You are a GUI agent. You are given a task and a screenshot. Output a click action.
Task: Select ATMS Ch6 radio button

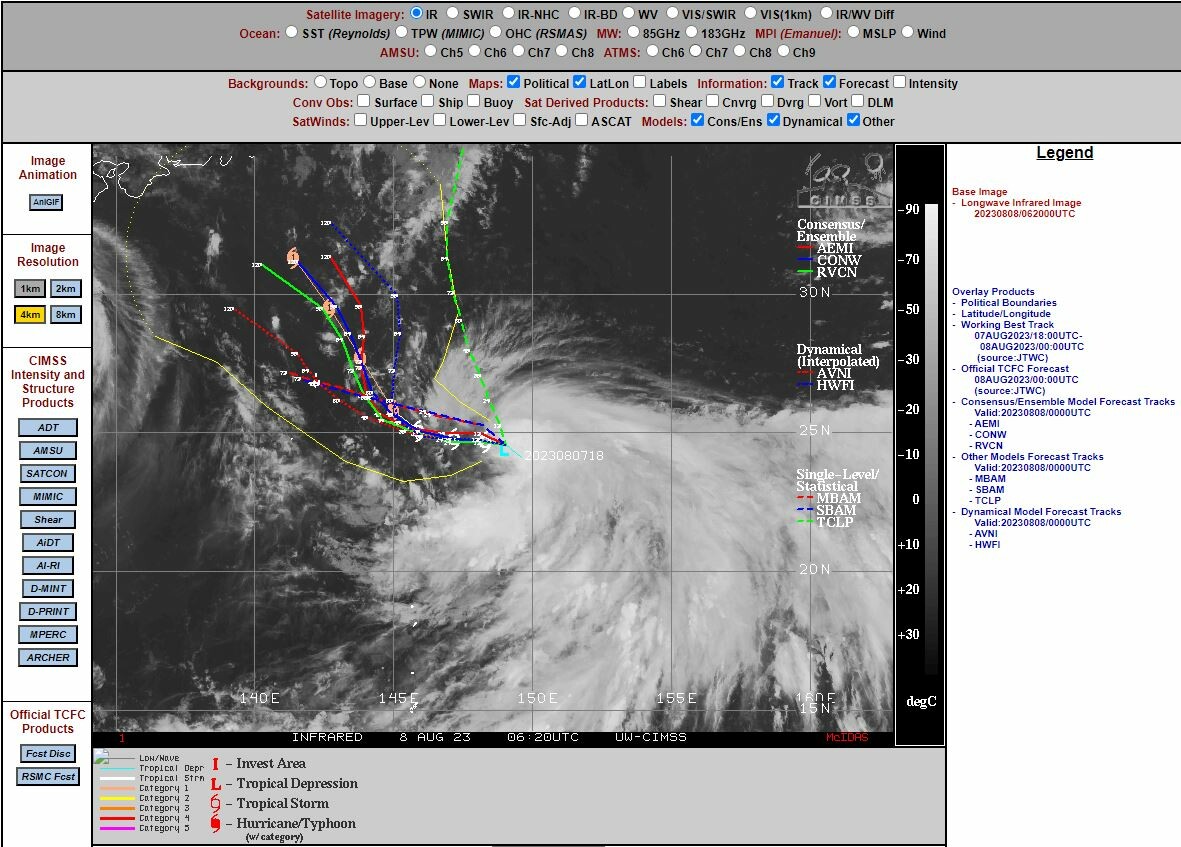[652, 50]
